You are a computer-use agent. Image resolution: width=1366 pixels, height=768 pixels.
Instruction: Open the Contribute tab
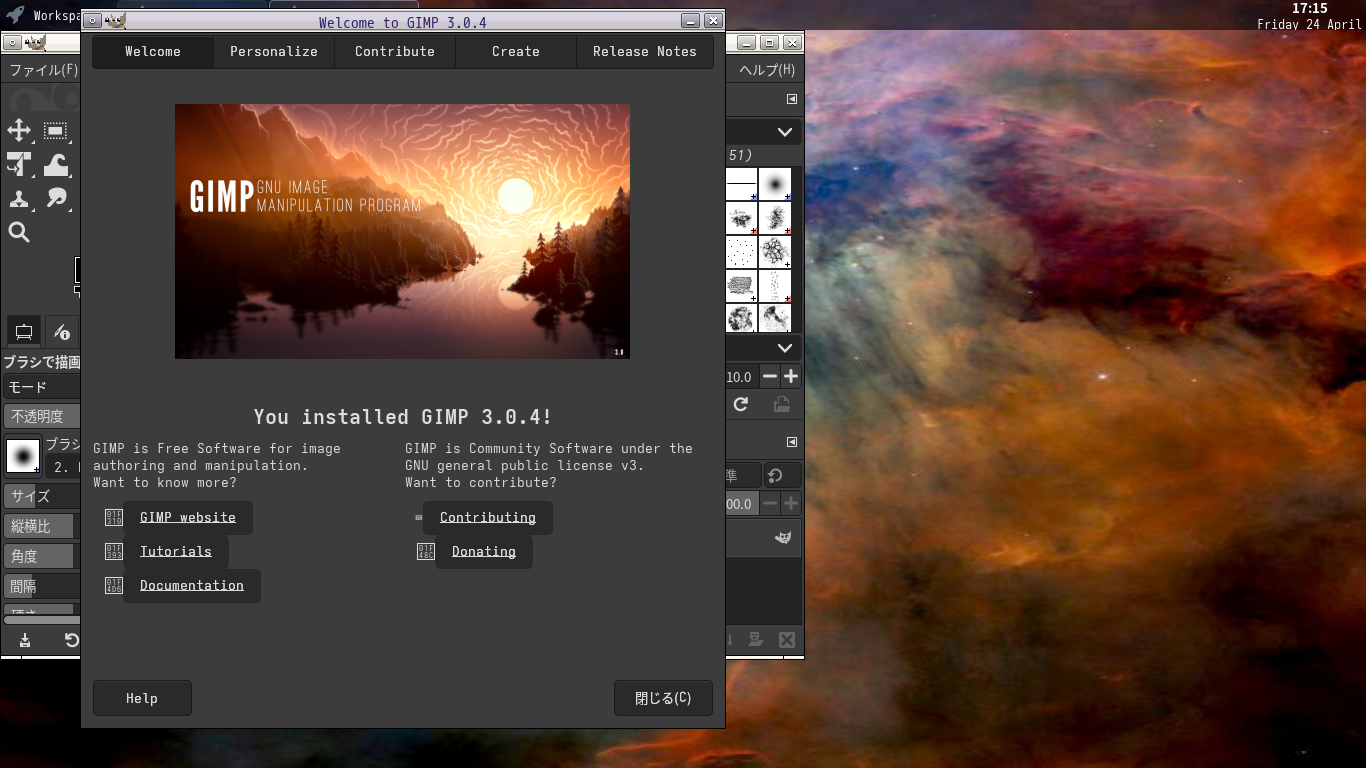(395, 52)
